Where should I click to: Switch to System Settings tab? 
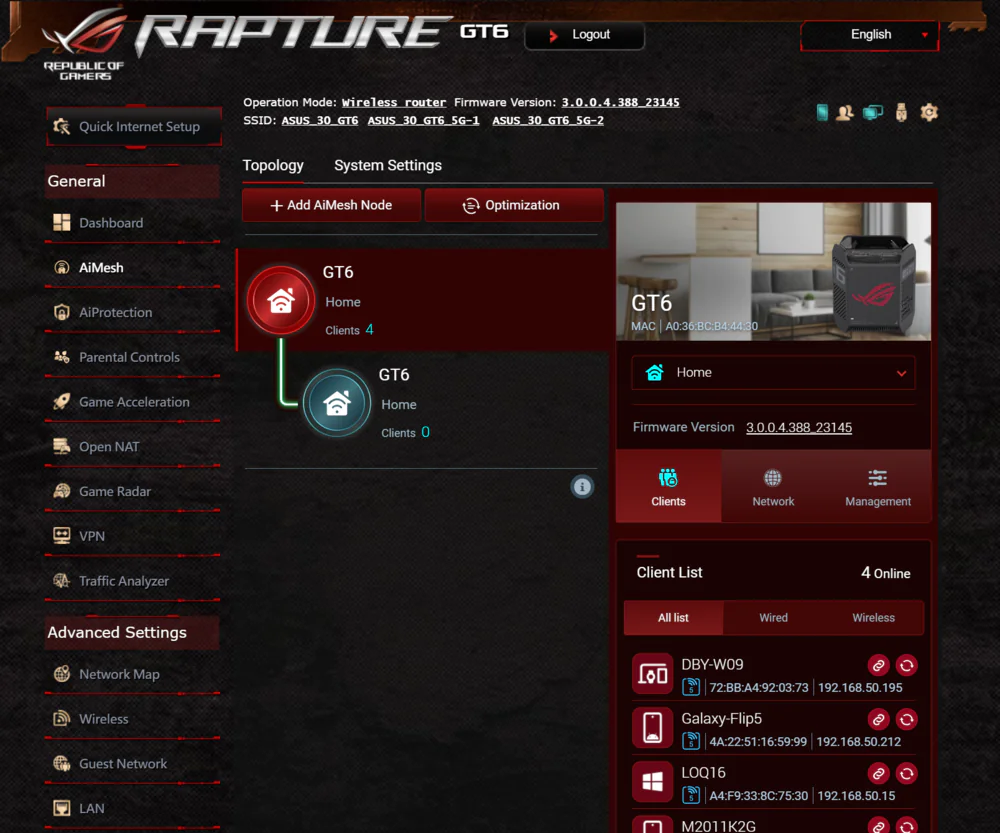click(x=388, y=165)
